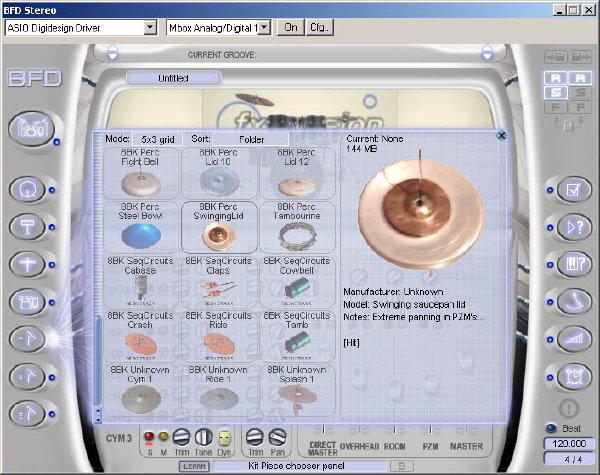Click the On button
The image size is (600, 475).
tap(290, 28)
